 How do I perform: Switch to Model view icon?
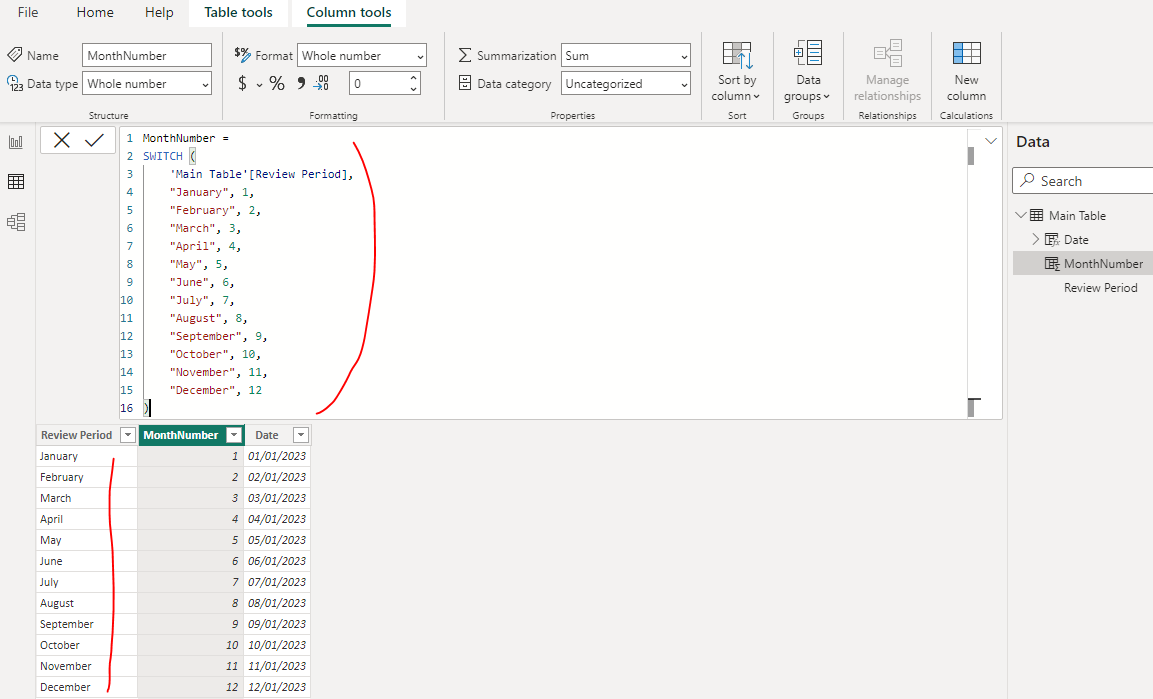pyautogui.click(x=16, y=222)
